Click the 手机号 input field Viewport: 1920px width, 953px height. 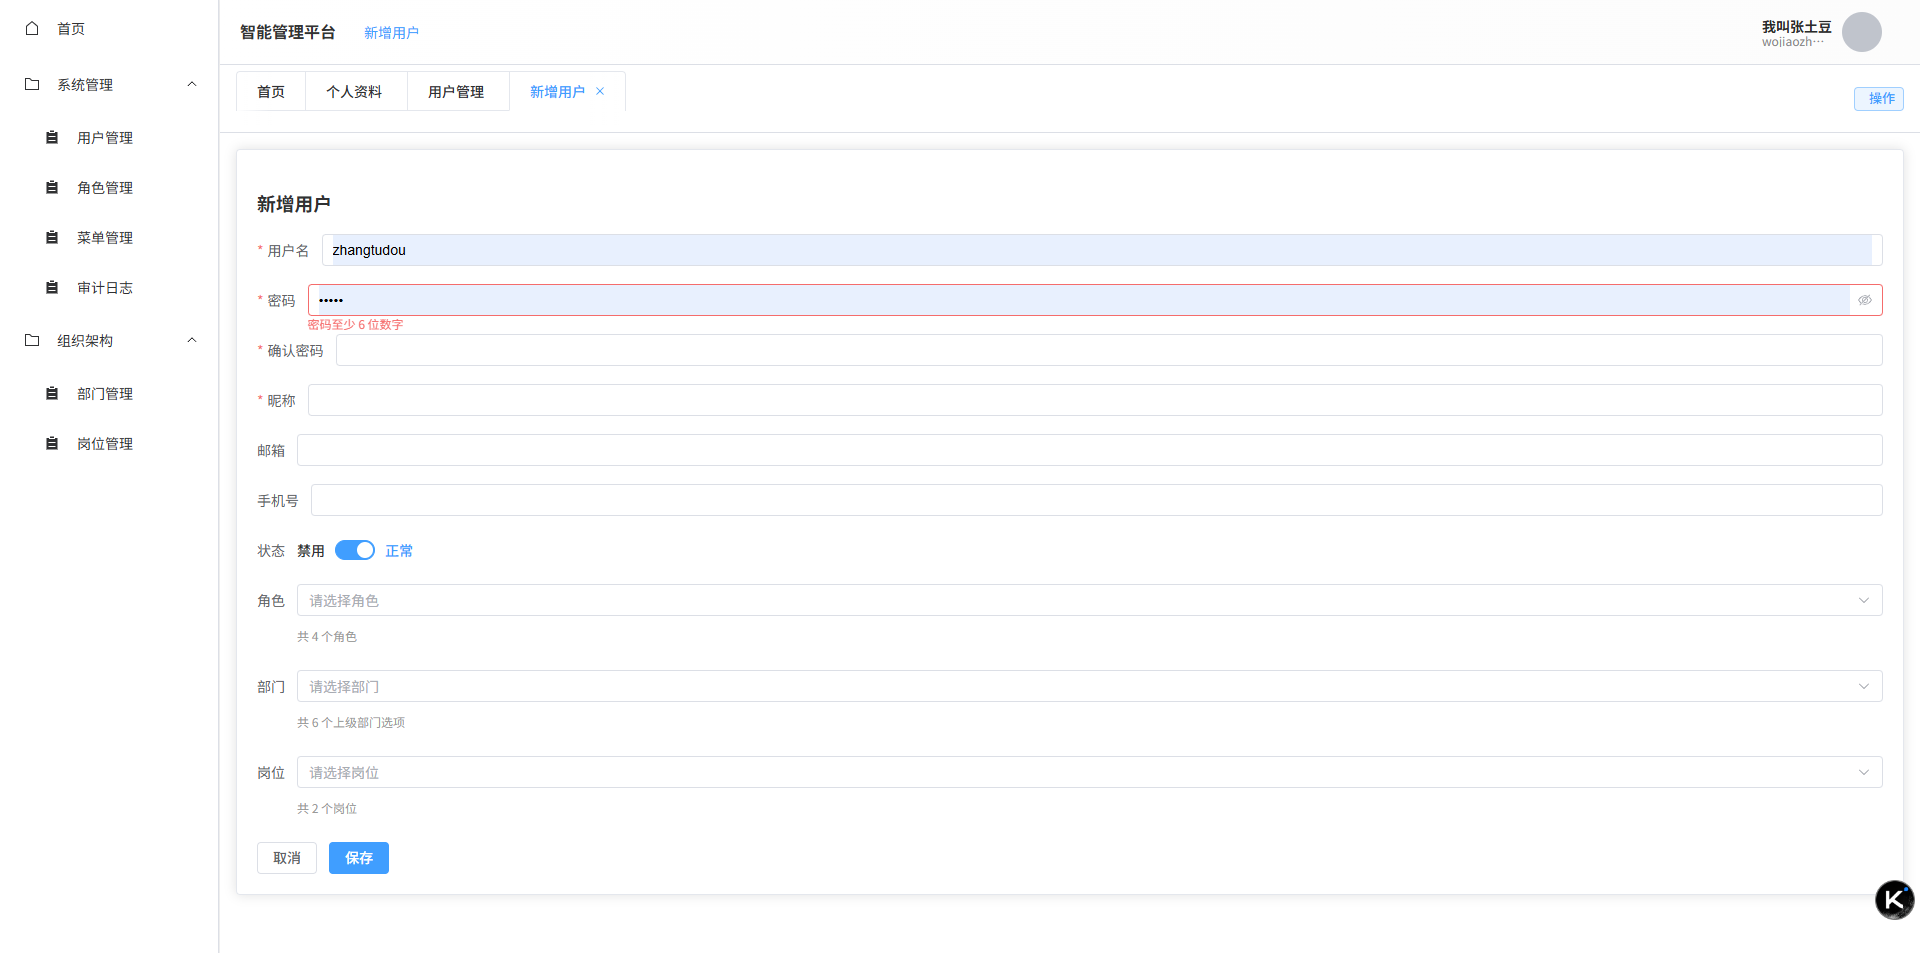tap(1096, 500)
